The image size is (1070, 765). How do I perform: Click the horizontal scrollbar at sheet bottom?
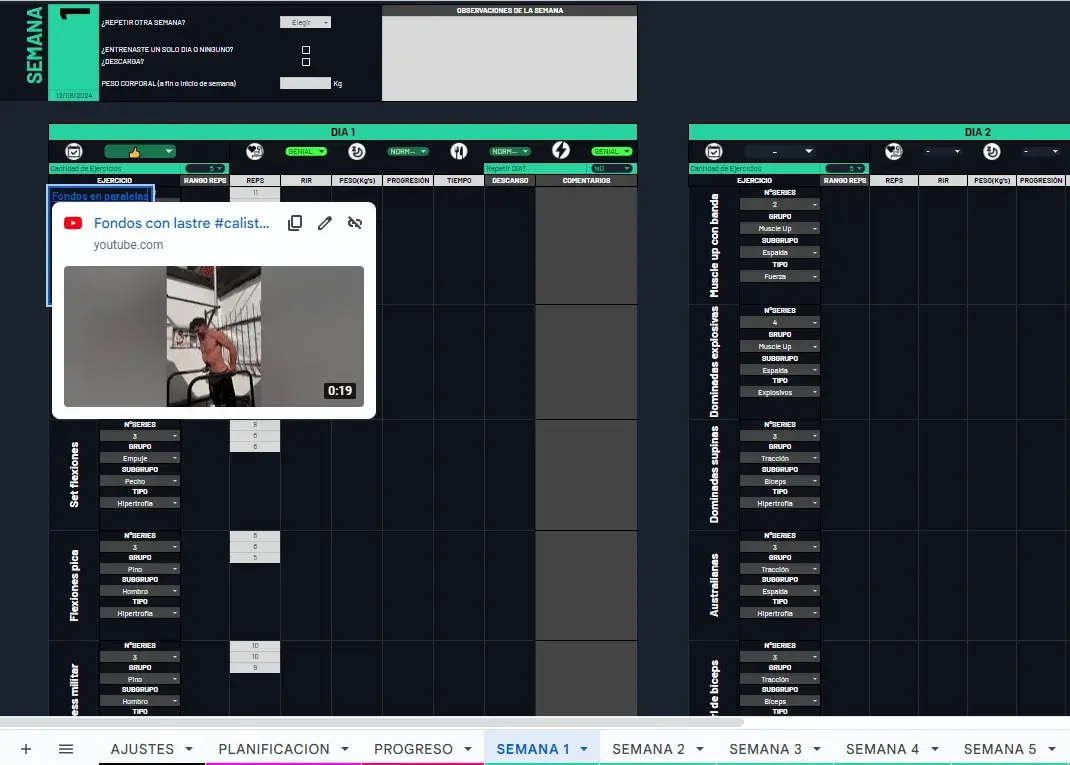point(372,721)
